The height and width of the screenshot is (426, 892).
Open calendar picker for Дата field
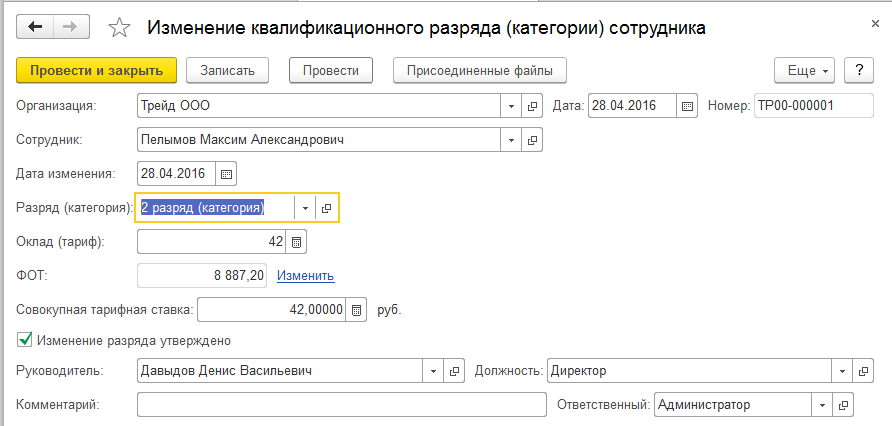687,105
